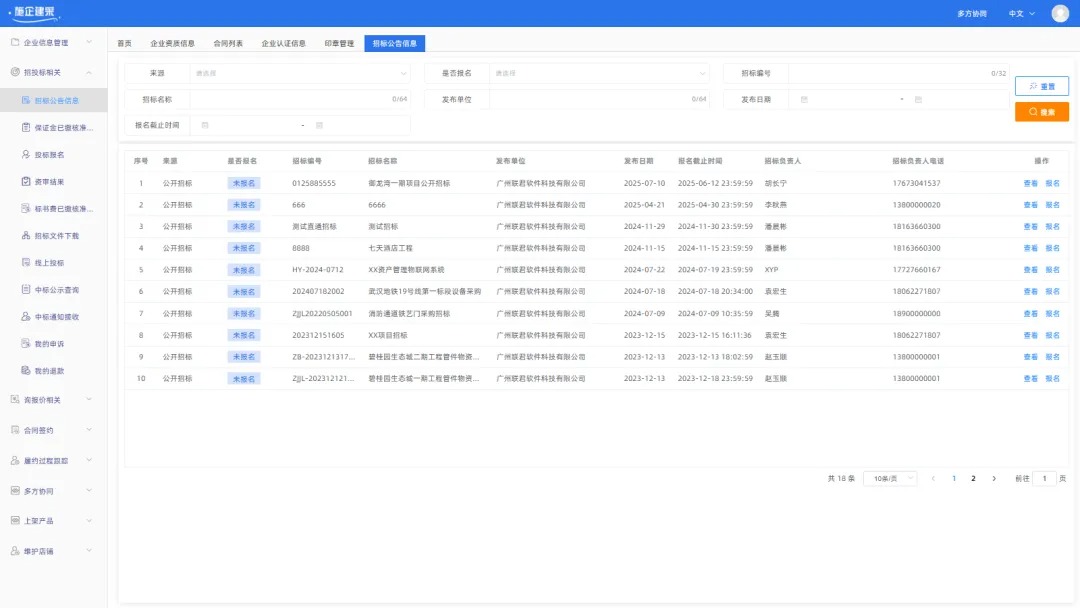Click the 线上投标 sidebar icon
The image size is (1080, 608).
pos(26,263)
